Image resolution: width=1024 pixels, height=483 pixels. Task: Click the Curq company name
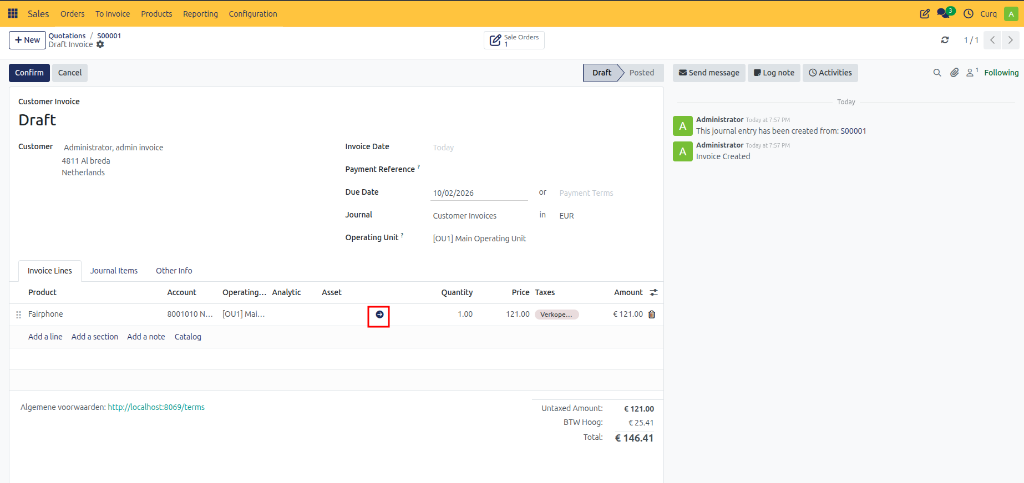tap(988, 14)
